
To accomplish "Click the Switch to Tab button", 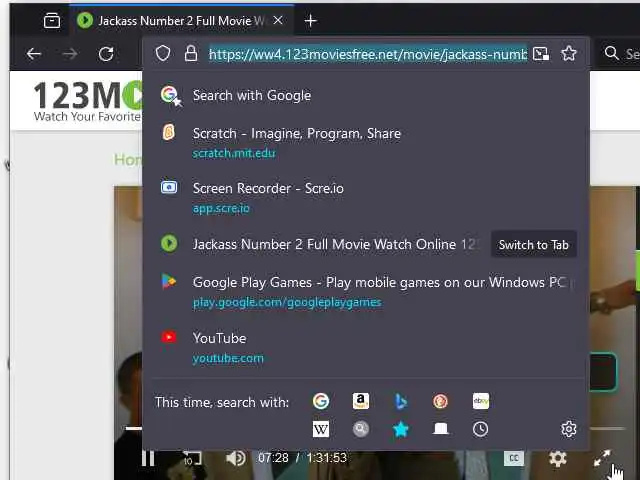I will coord(533,244).
